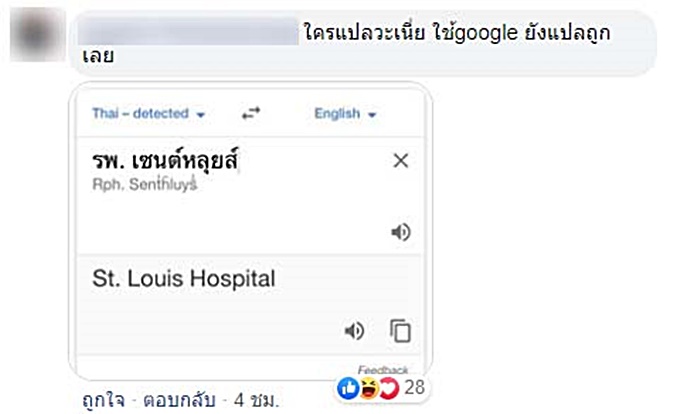Expand the English target language dropdown
The image size is (700, 414).
[x=345, y=114]
